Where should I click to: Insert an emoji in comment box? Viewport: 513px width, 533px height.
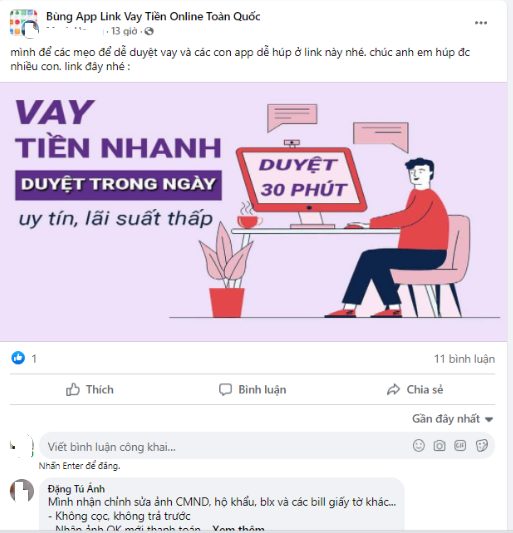(x=419, y=445)
